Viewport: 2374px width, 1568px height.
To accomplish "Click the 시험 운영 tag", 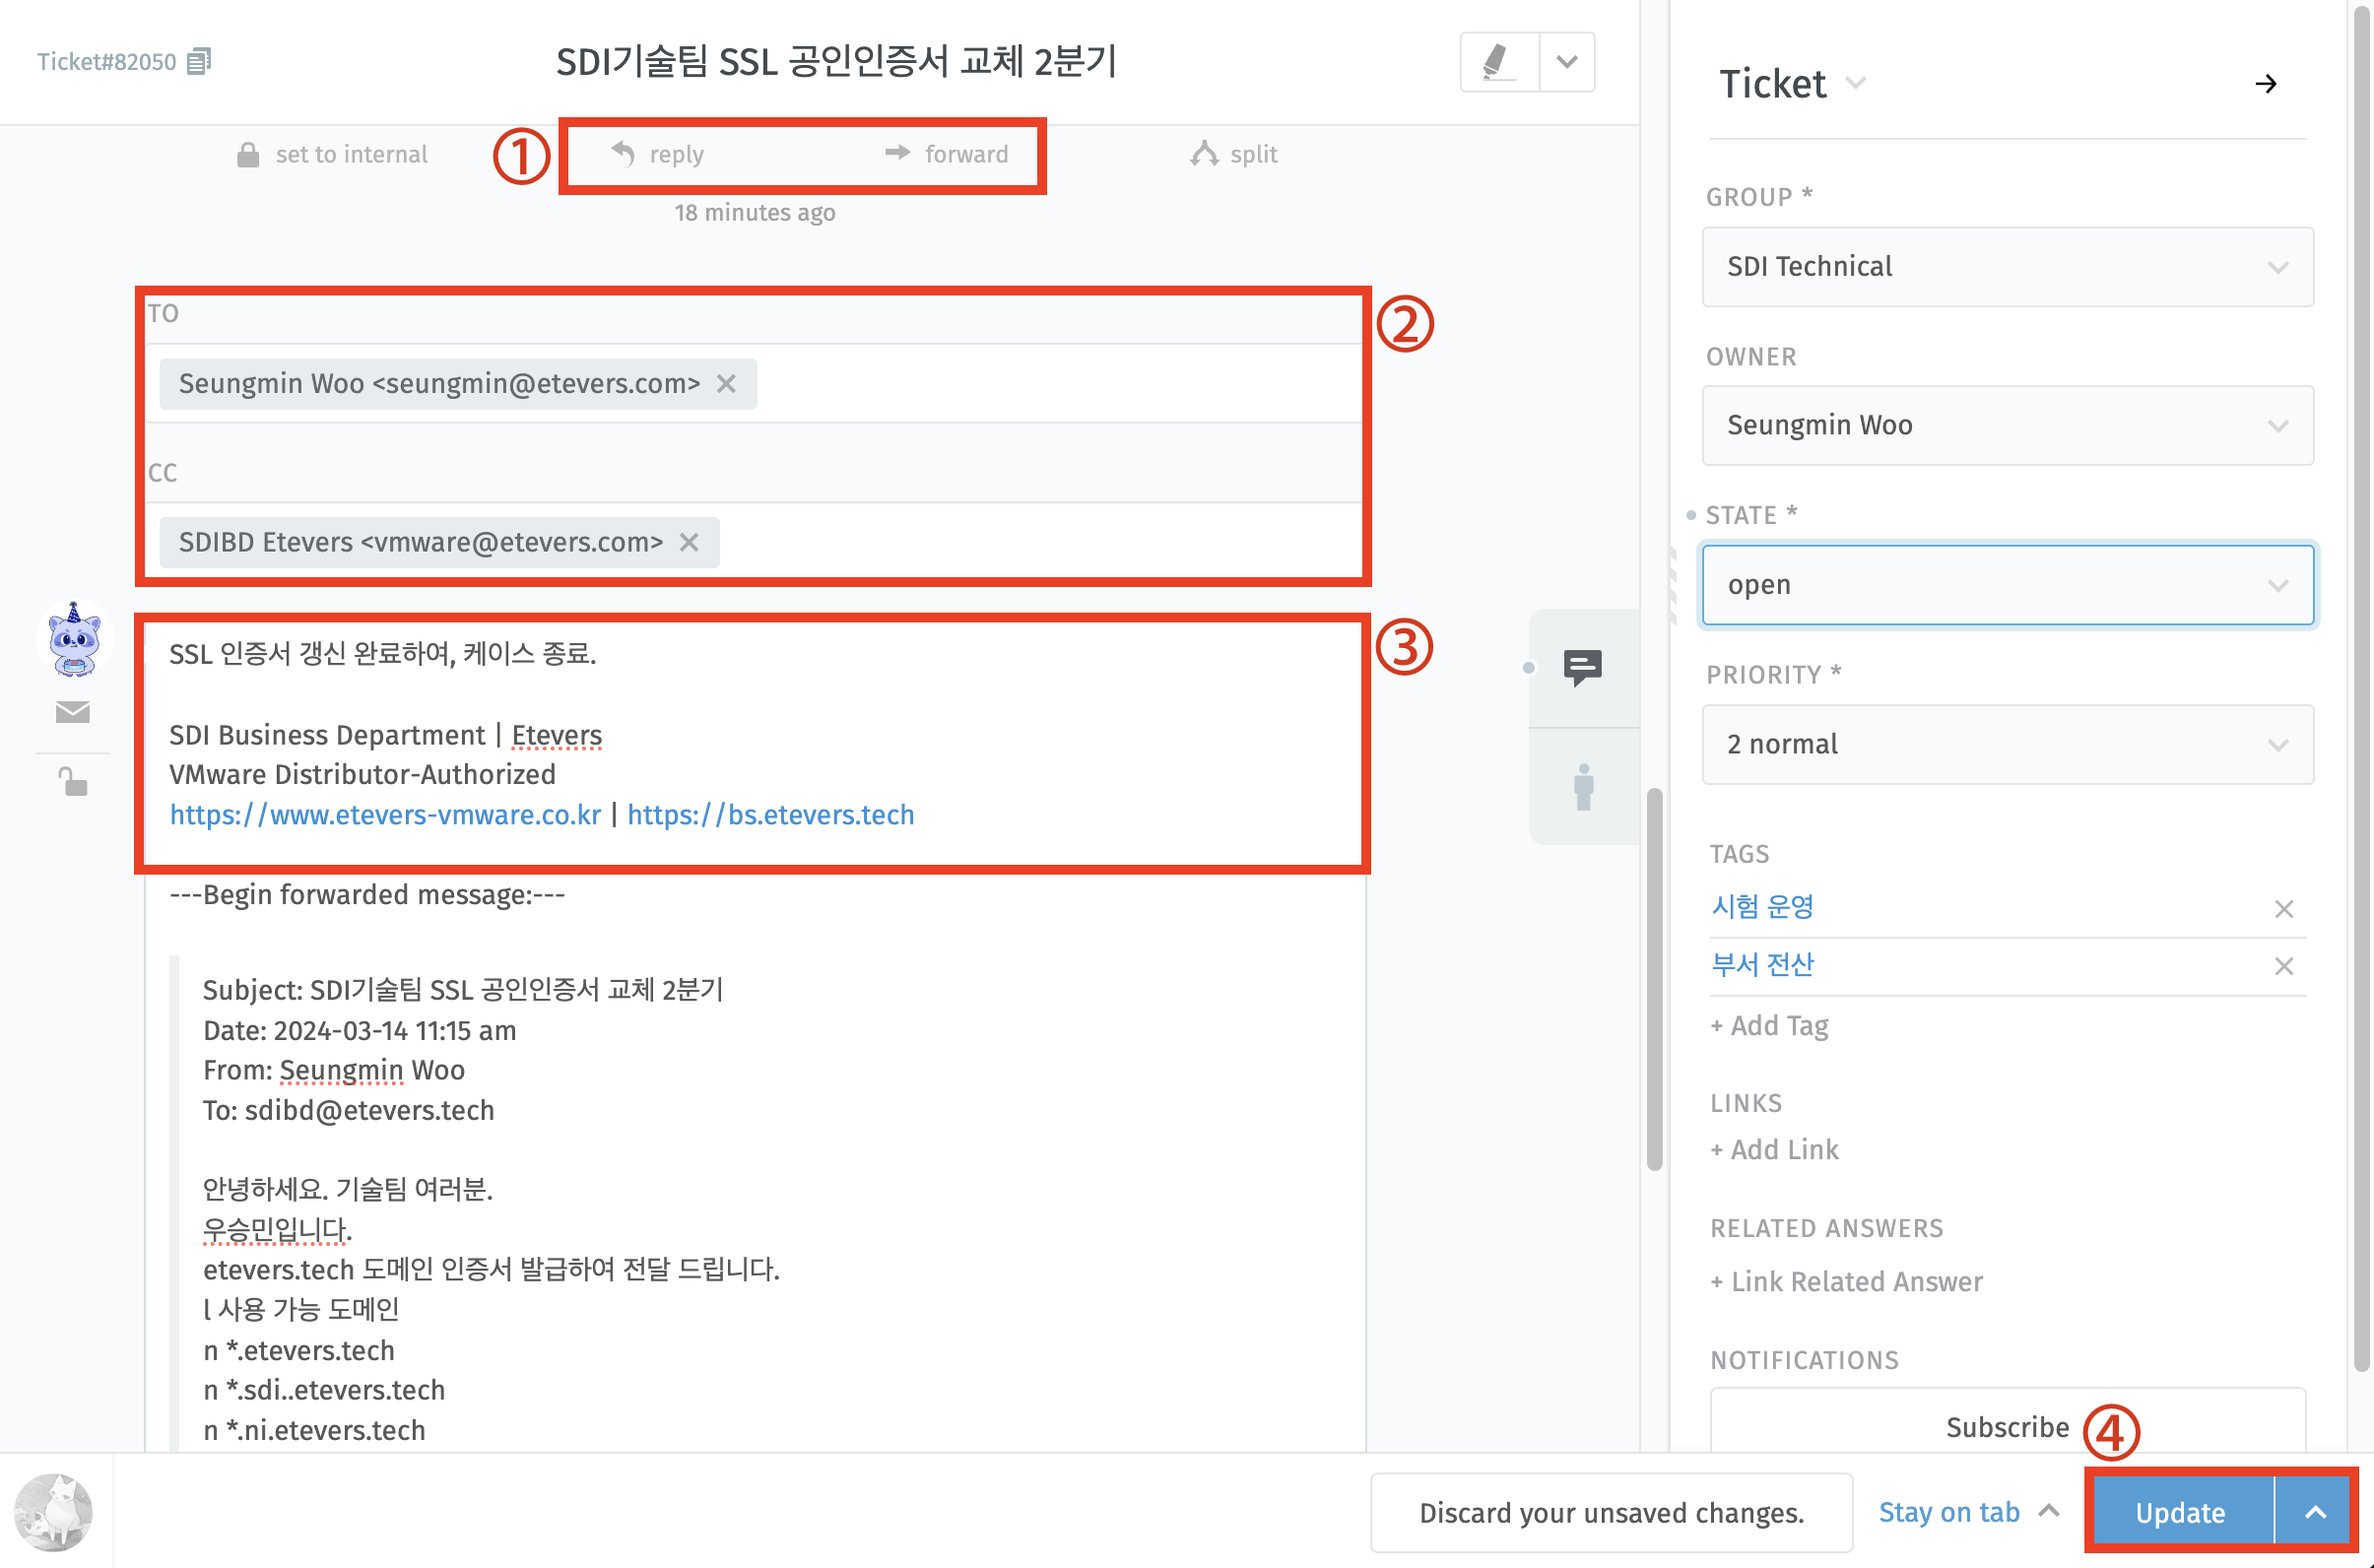I will point(1762,906).
